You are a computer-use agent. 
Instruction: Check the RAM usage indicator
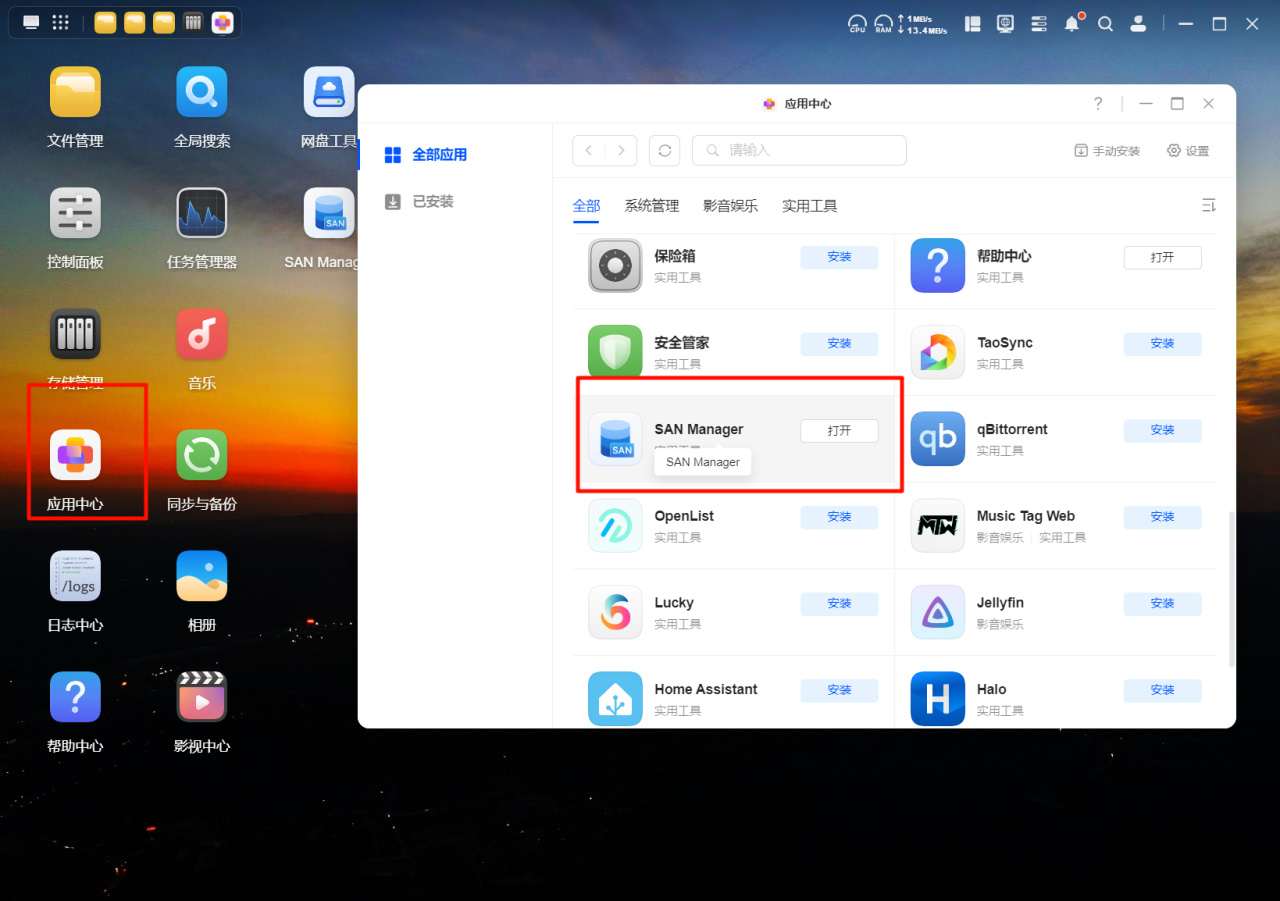click(883, 23)
